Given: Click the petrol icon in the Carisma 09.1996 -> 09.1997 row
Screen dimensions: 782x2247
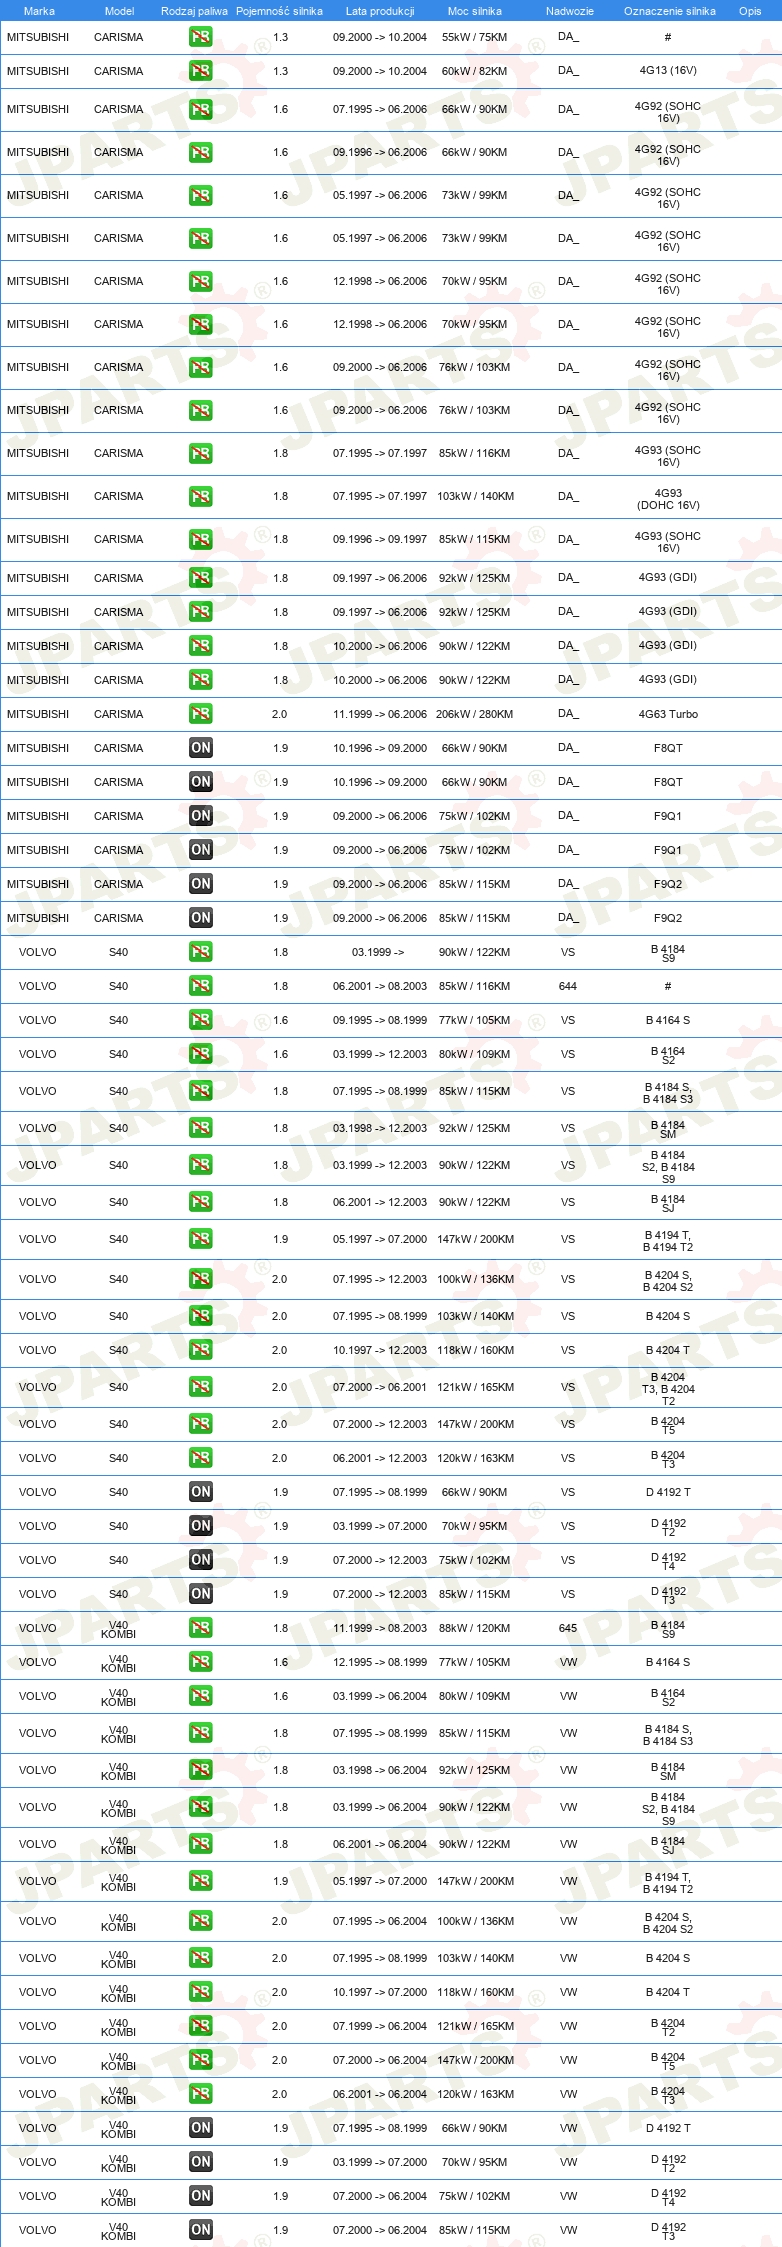Looking at the screenshot, I should click(200, 539).
